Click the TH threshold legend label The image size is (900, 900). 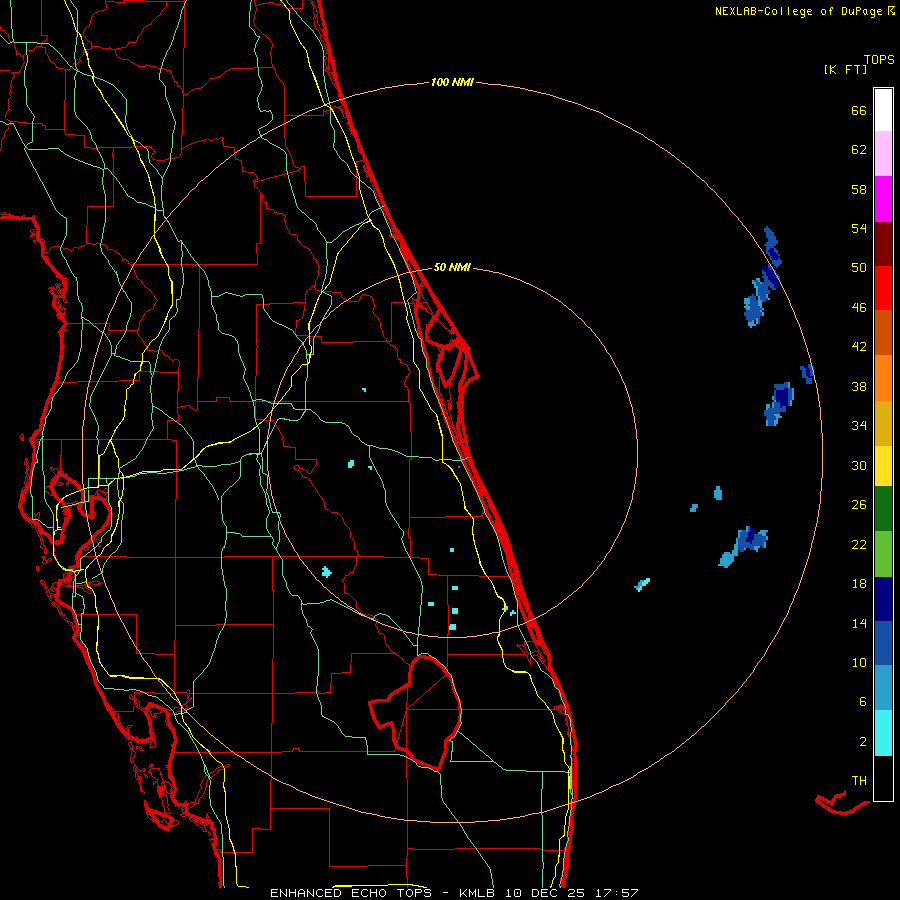(859, 781)
